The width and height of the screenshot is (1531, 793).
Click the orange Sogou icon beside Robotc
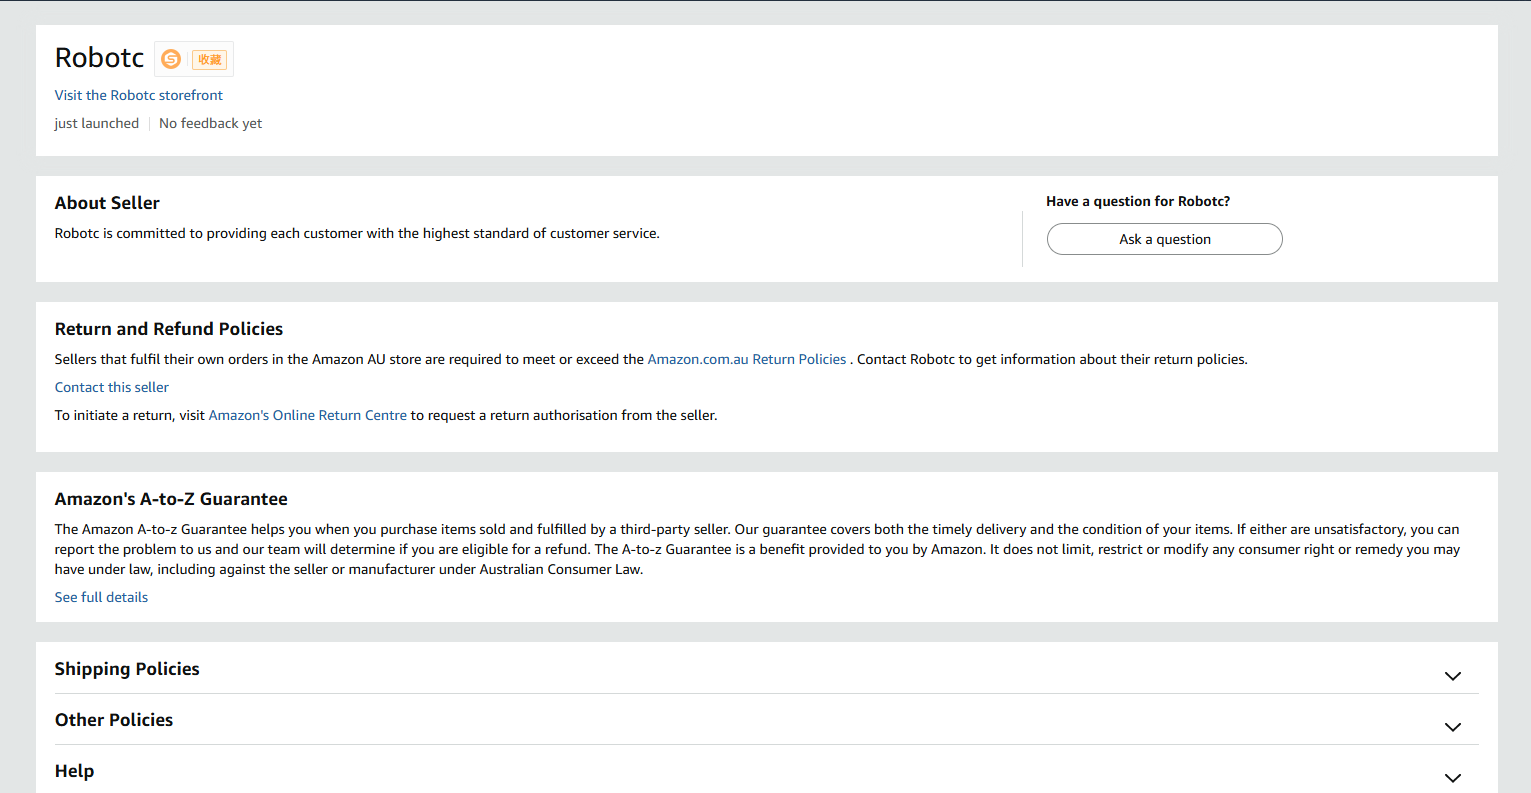pos(171,60)
